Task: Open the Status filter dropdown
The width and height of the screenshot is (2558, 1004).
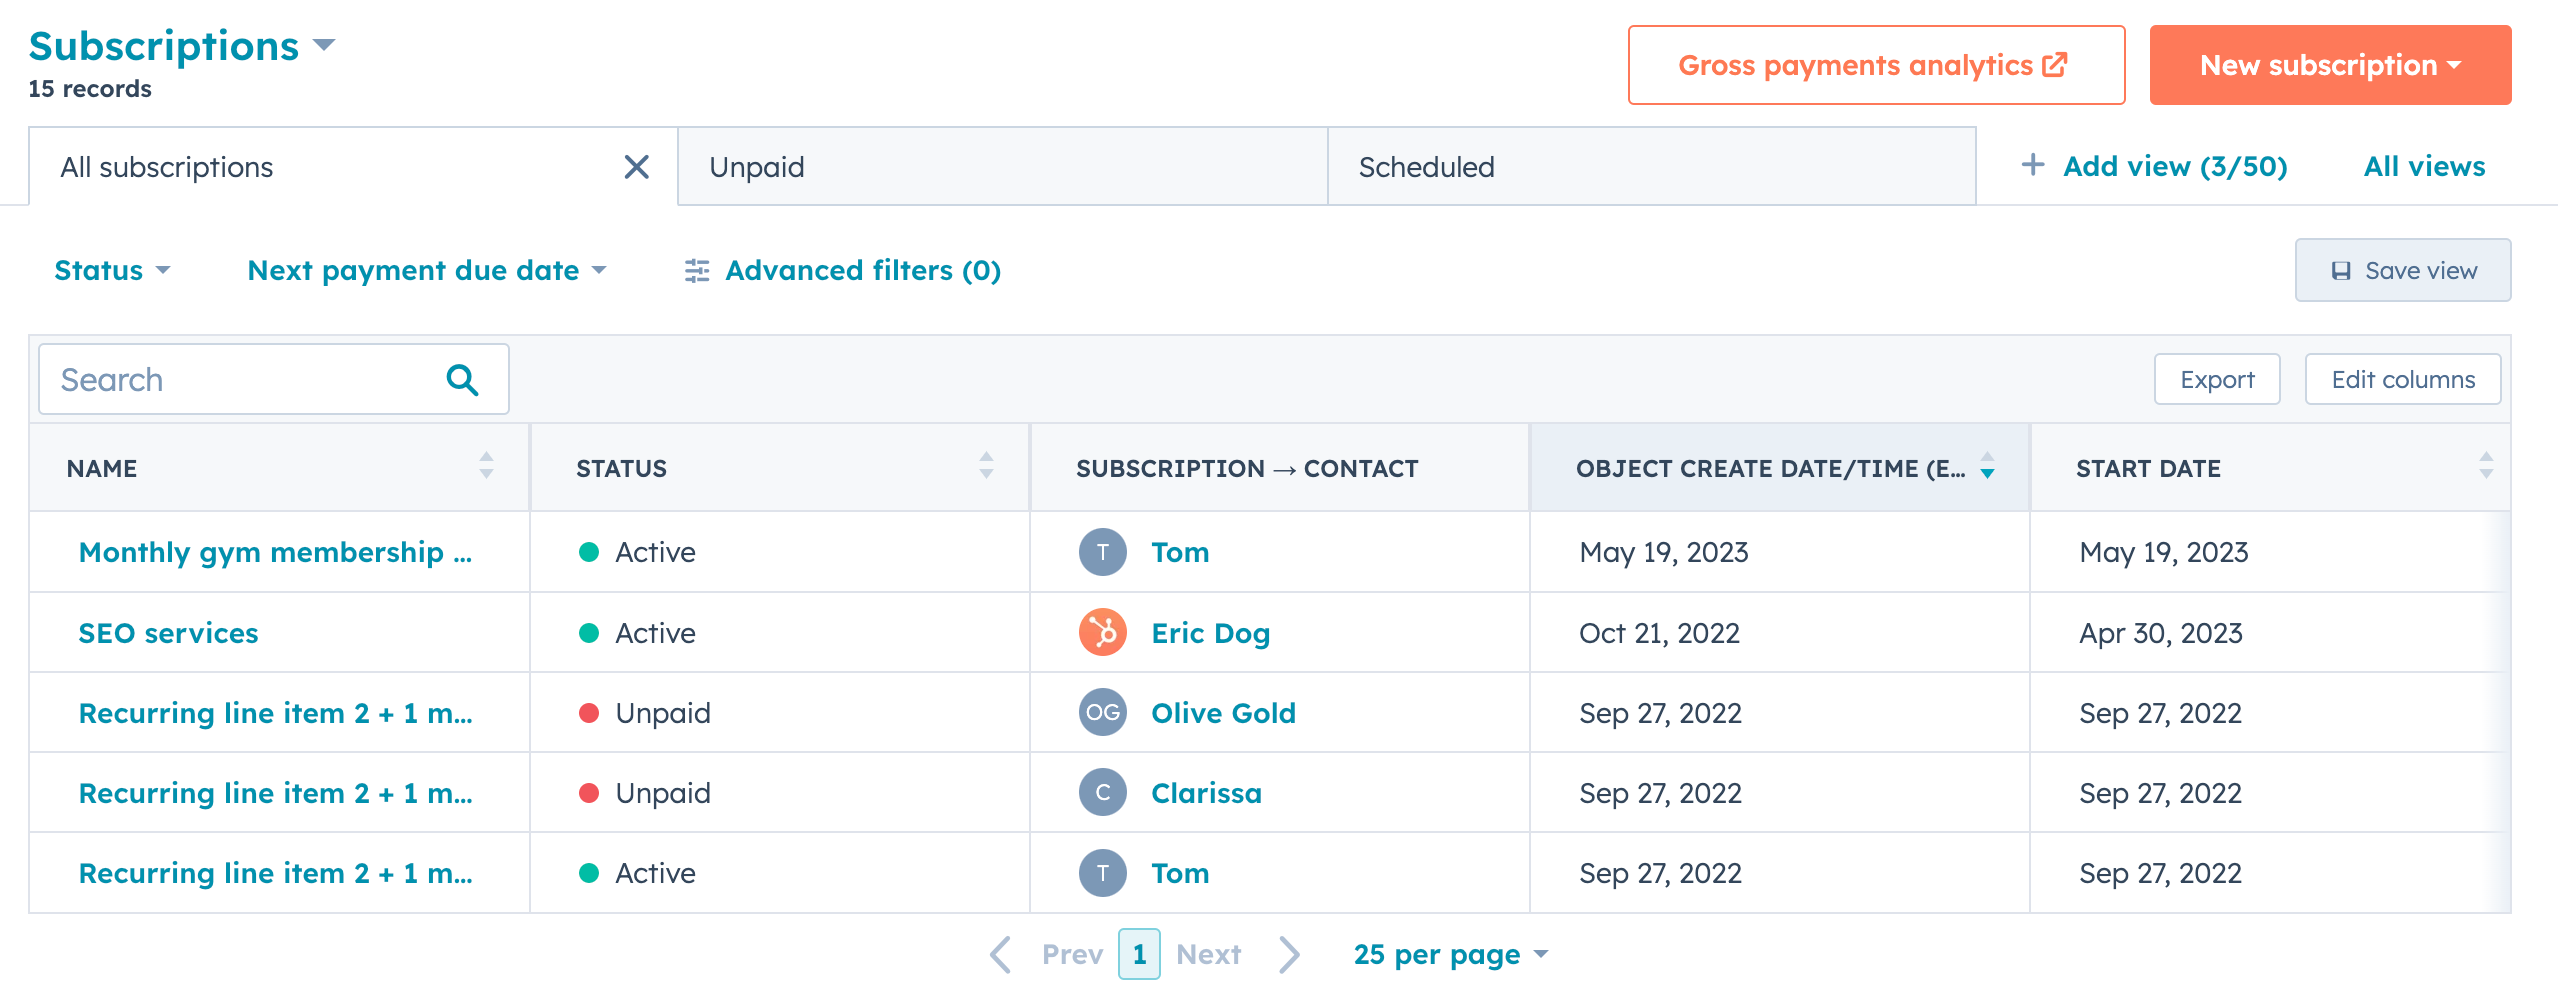Action: point(112,270)
